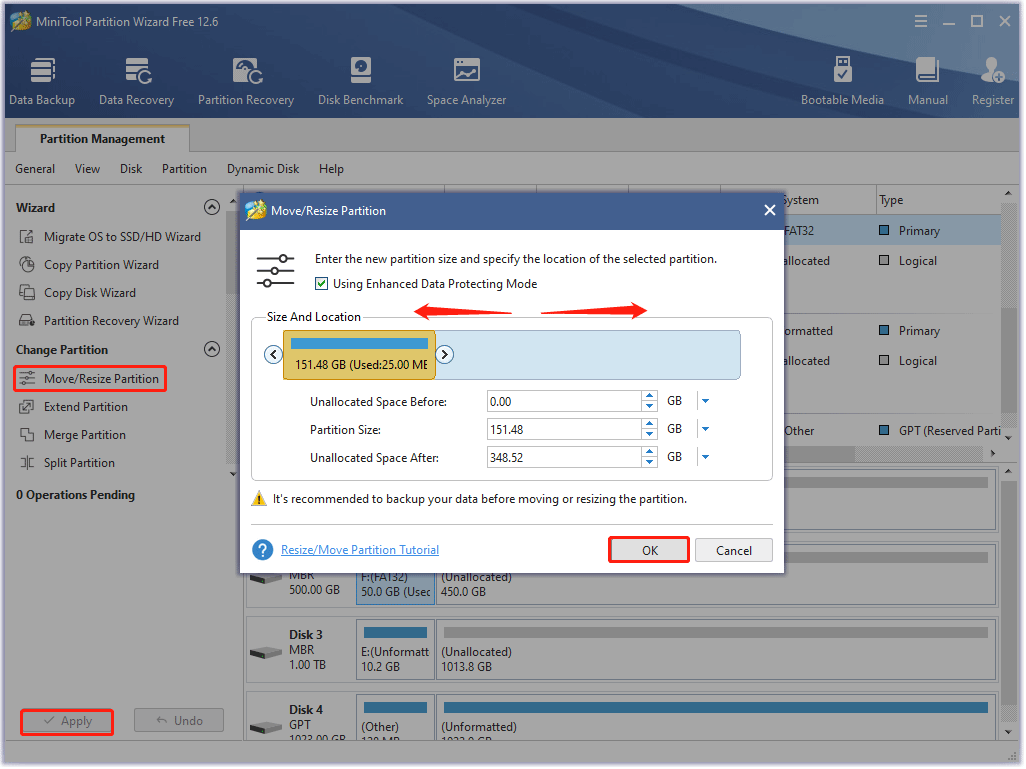Open unit dropdown for Partition Size
The width and height of the screenshot is (1026, 769).
706,429
